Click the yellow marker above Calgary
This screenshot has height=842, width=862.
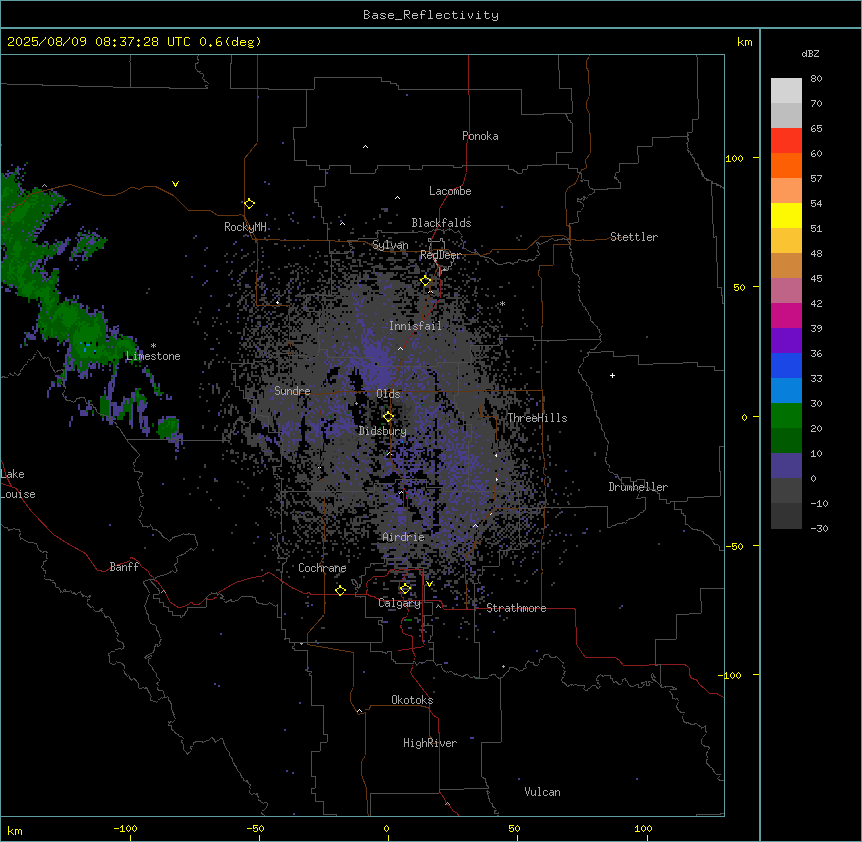point(405,589)
